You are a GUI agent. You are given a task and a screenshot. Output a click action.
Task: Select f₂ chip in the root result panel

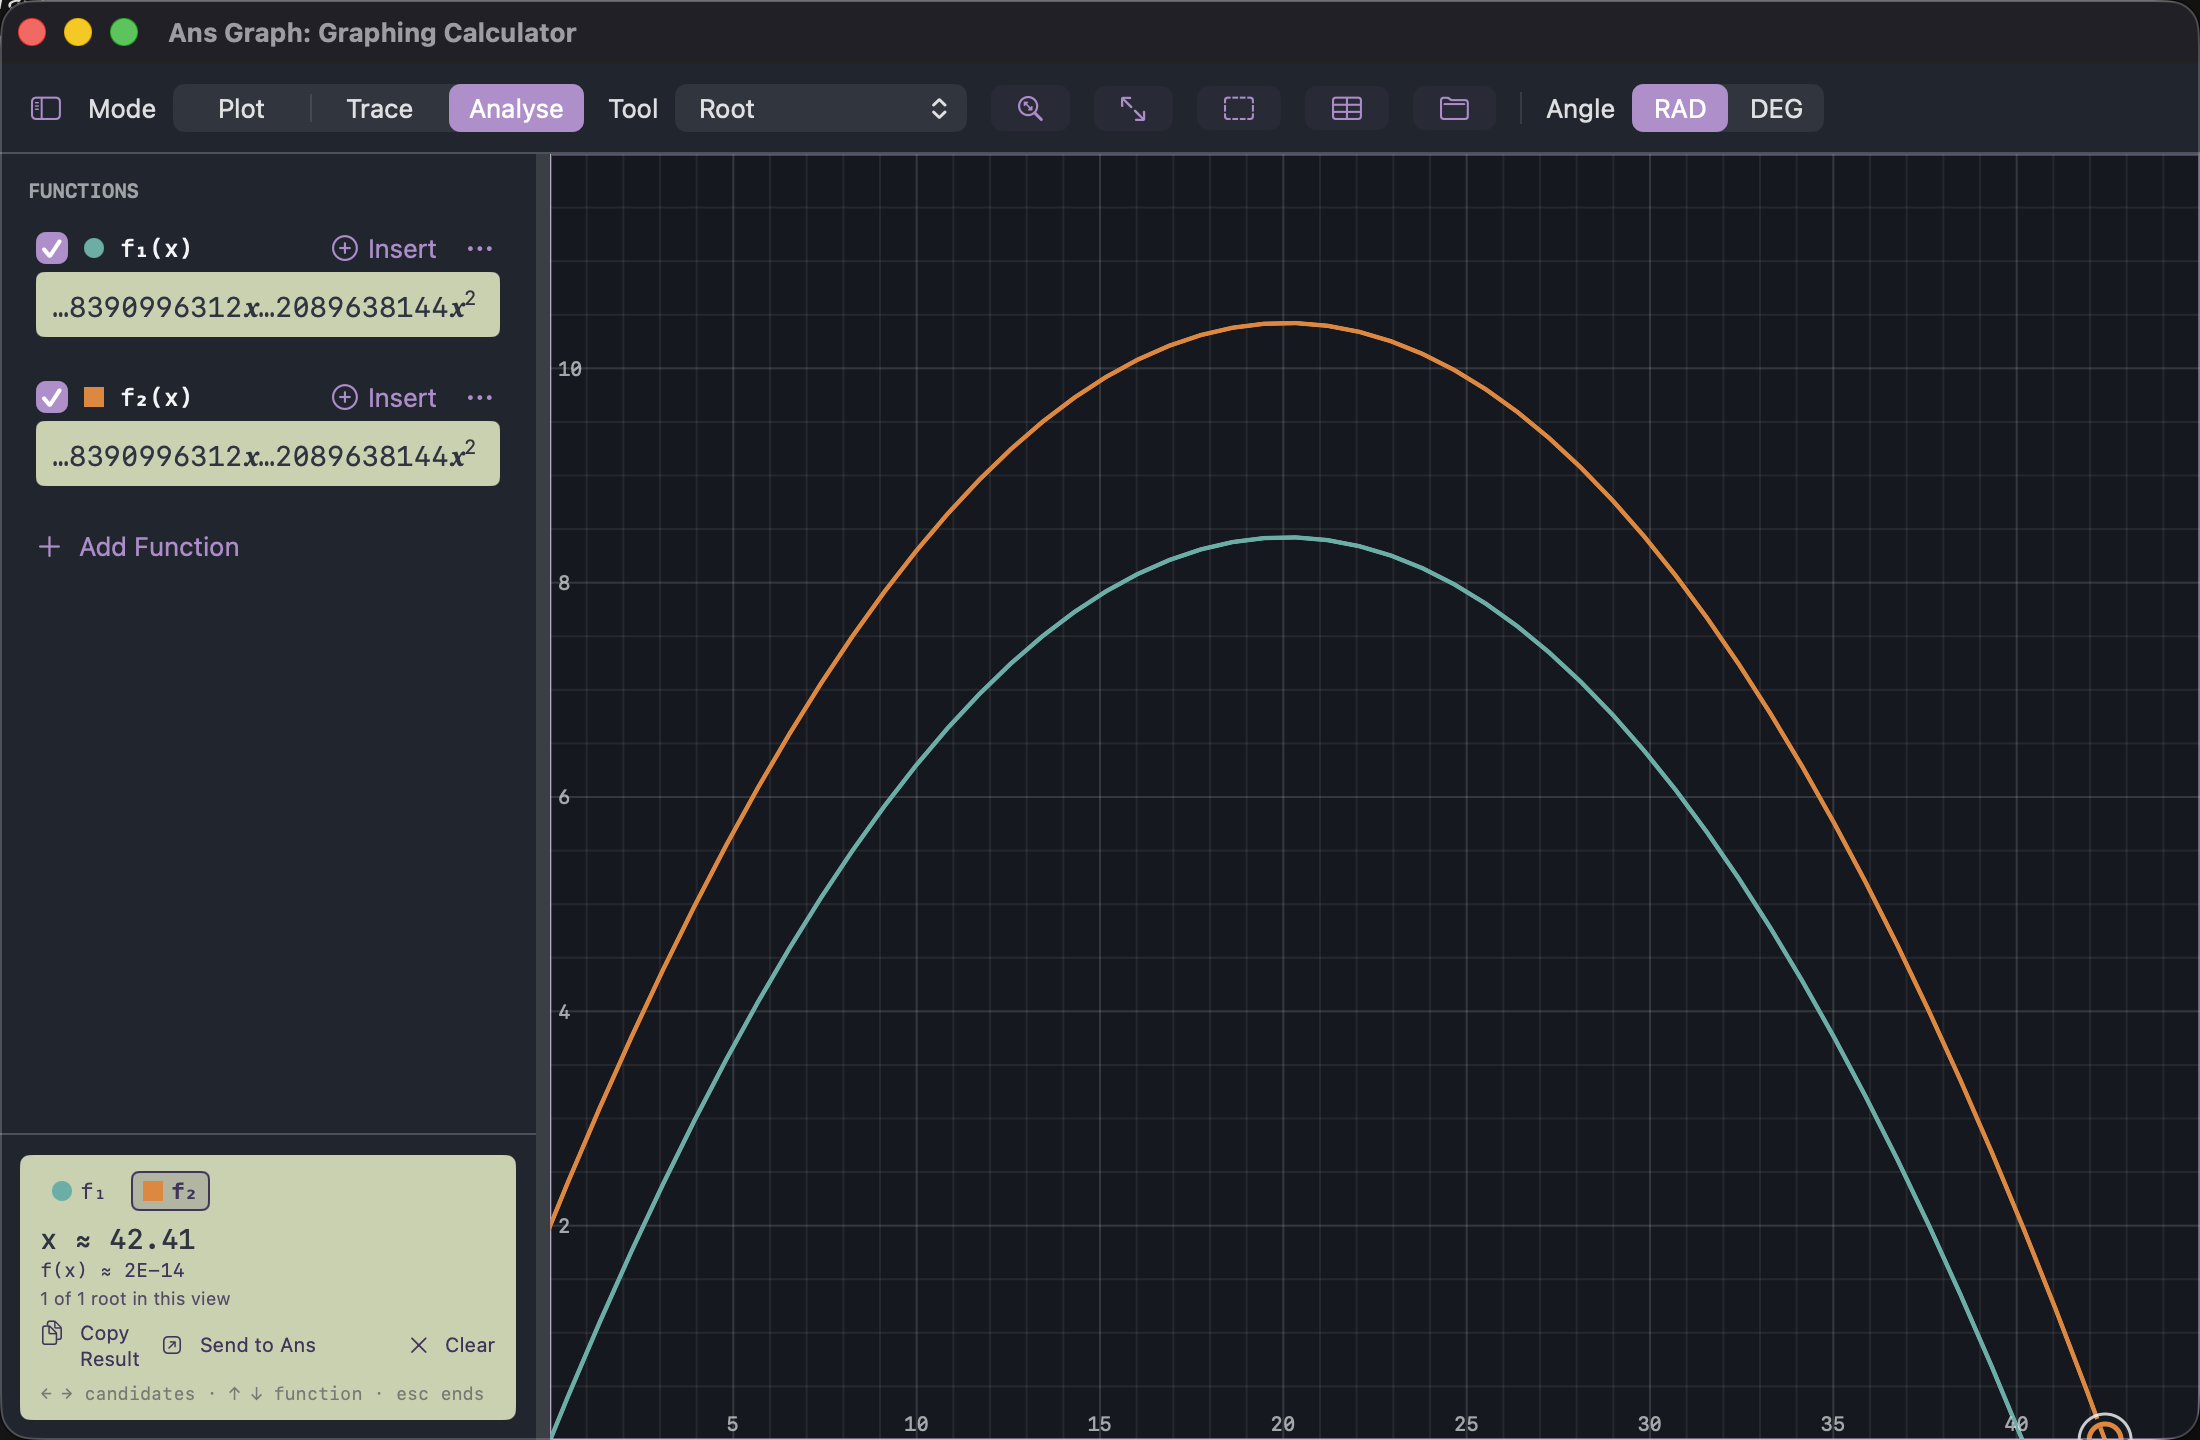pyautogui.click(x=170, y=1191)
